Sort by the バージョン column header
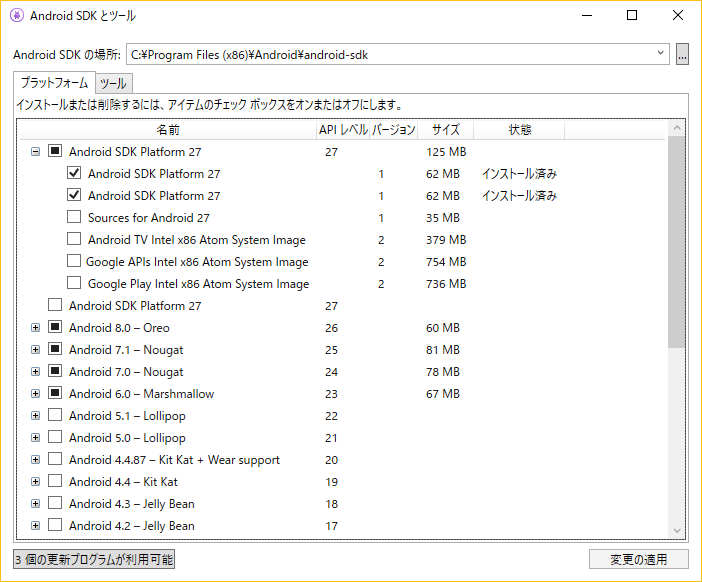 click(394, 130)
